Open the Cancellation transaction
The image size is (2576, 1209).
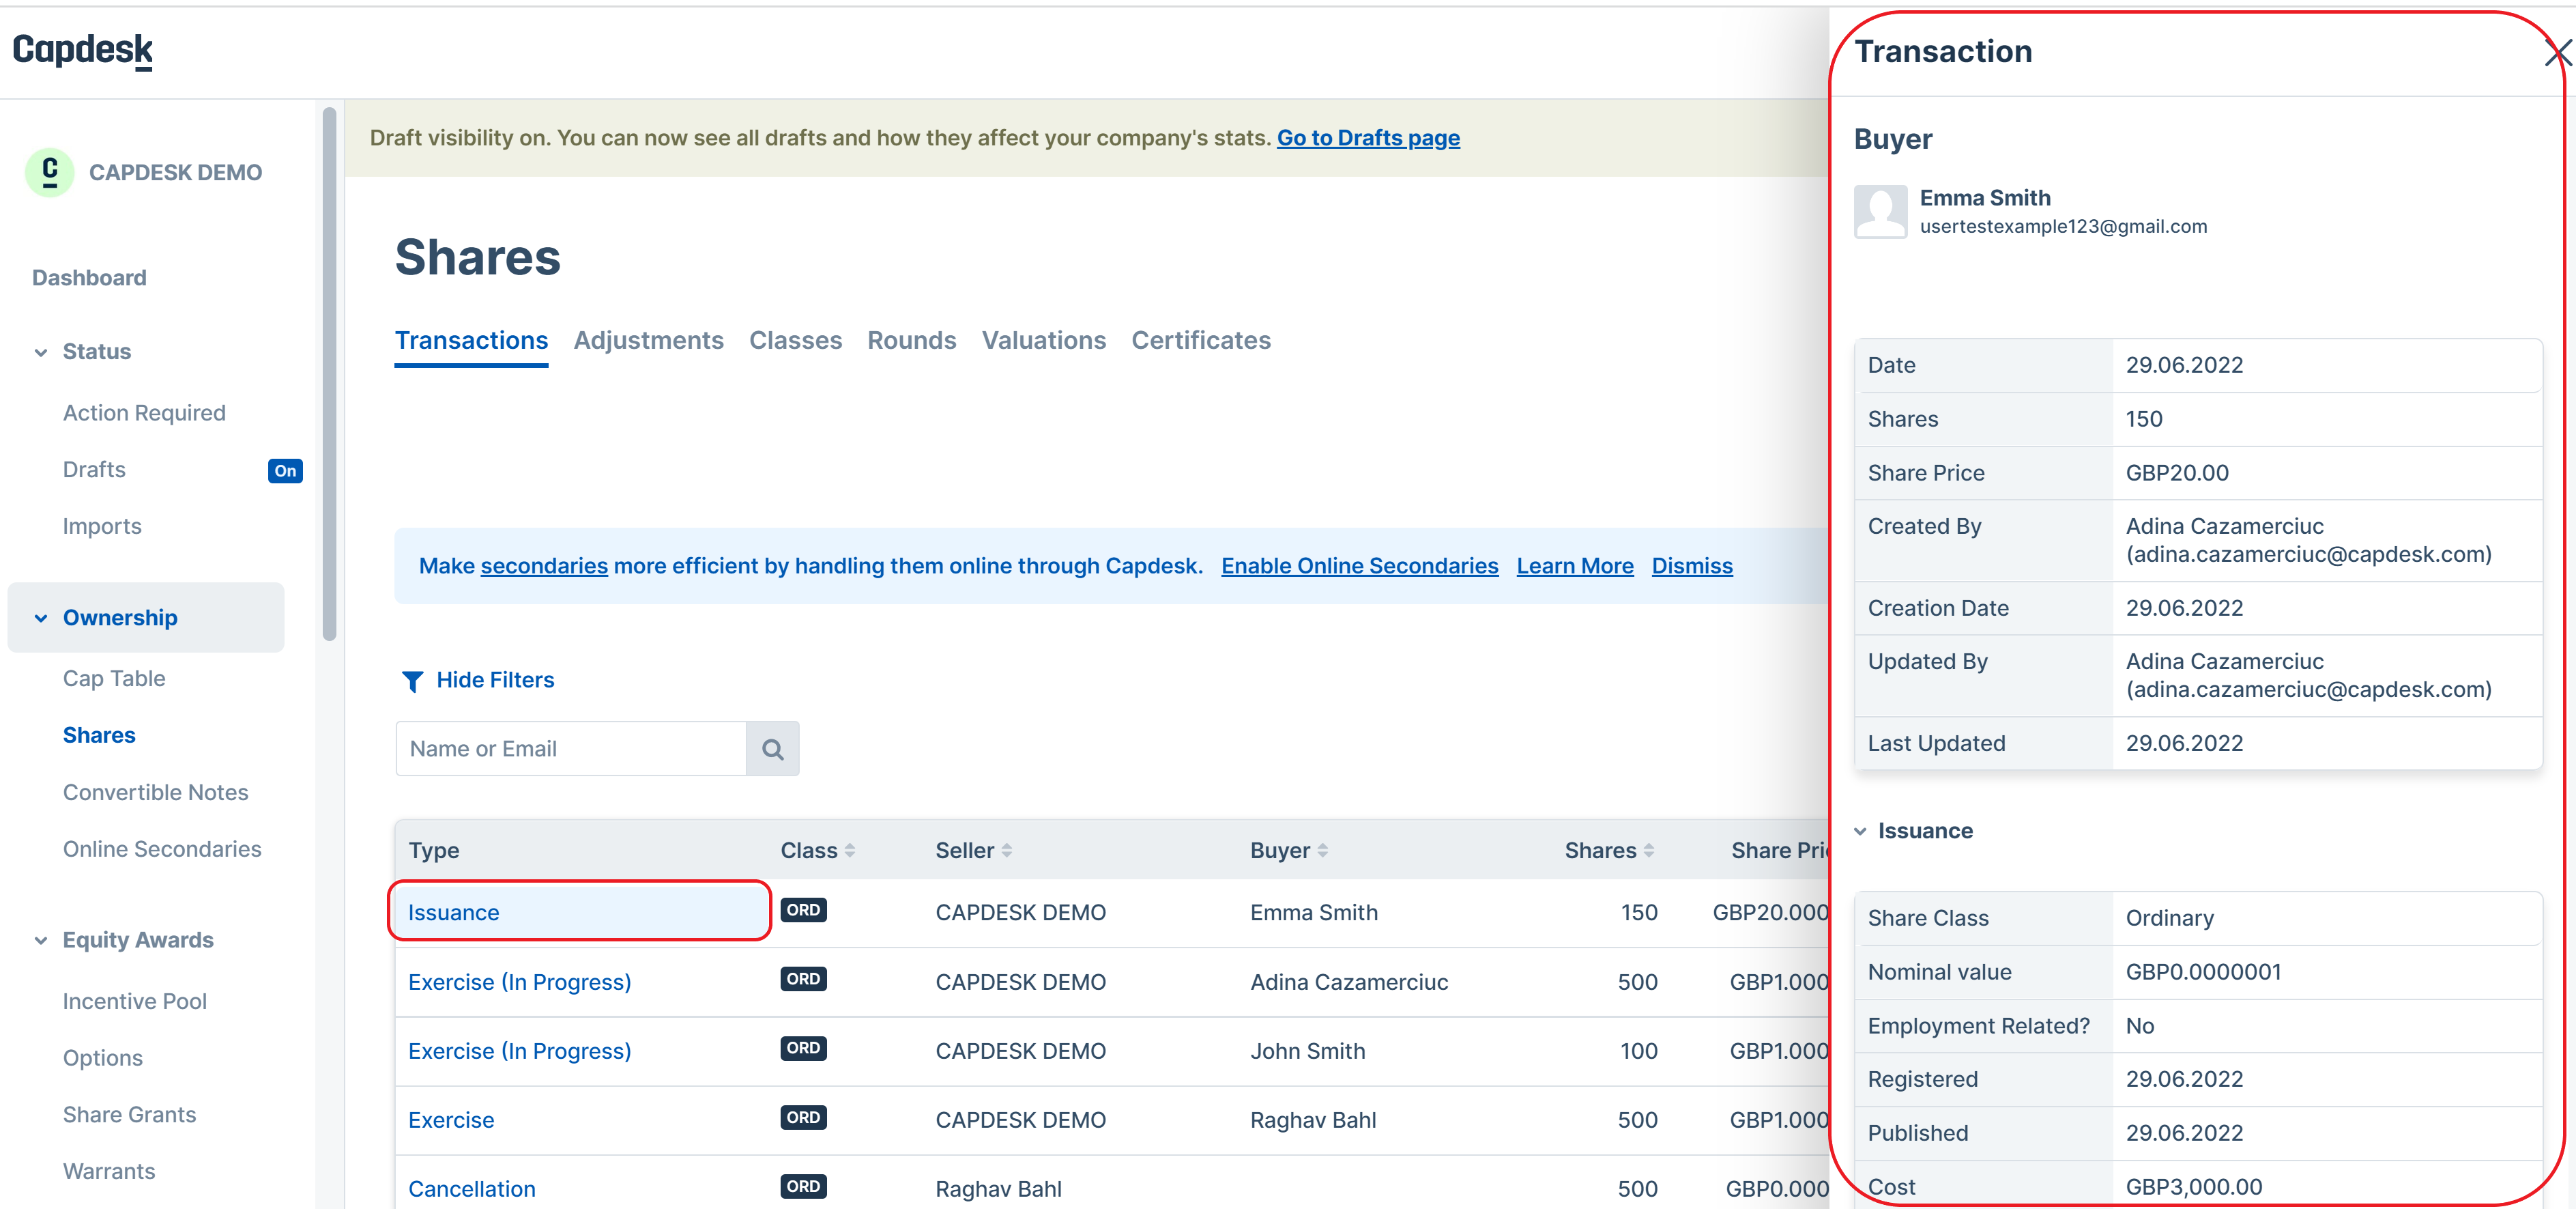point(471,1189)
